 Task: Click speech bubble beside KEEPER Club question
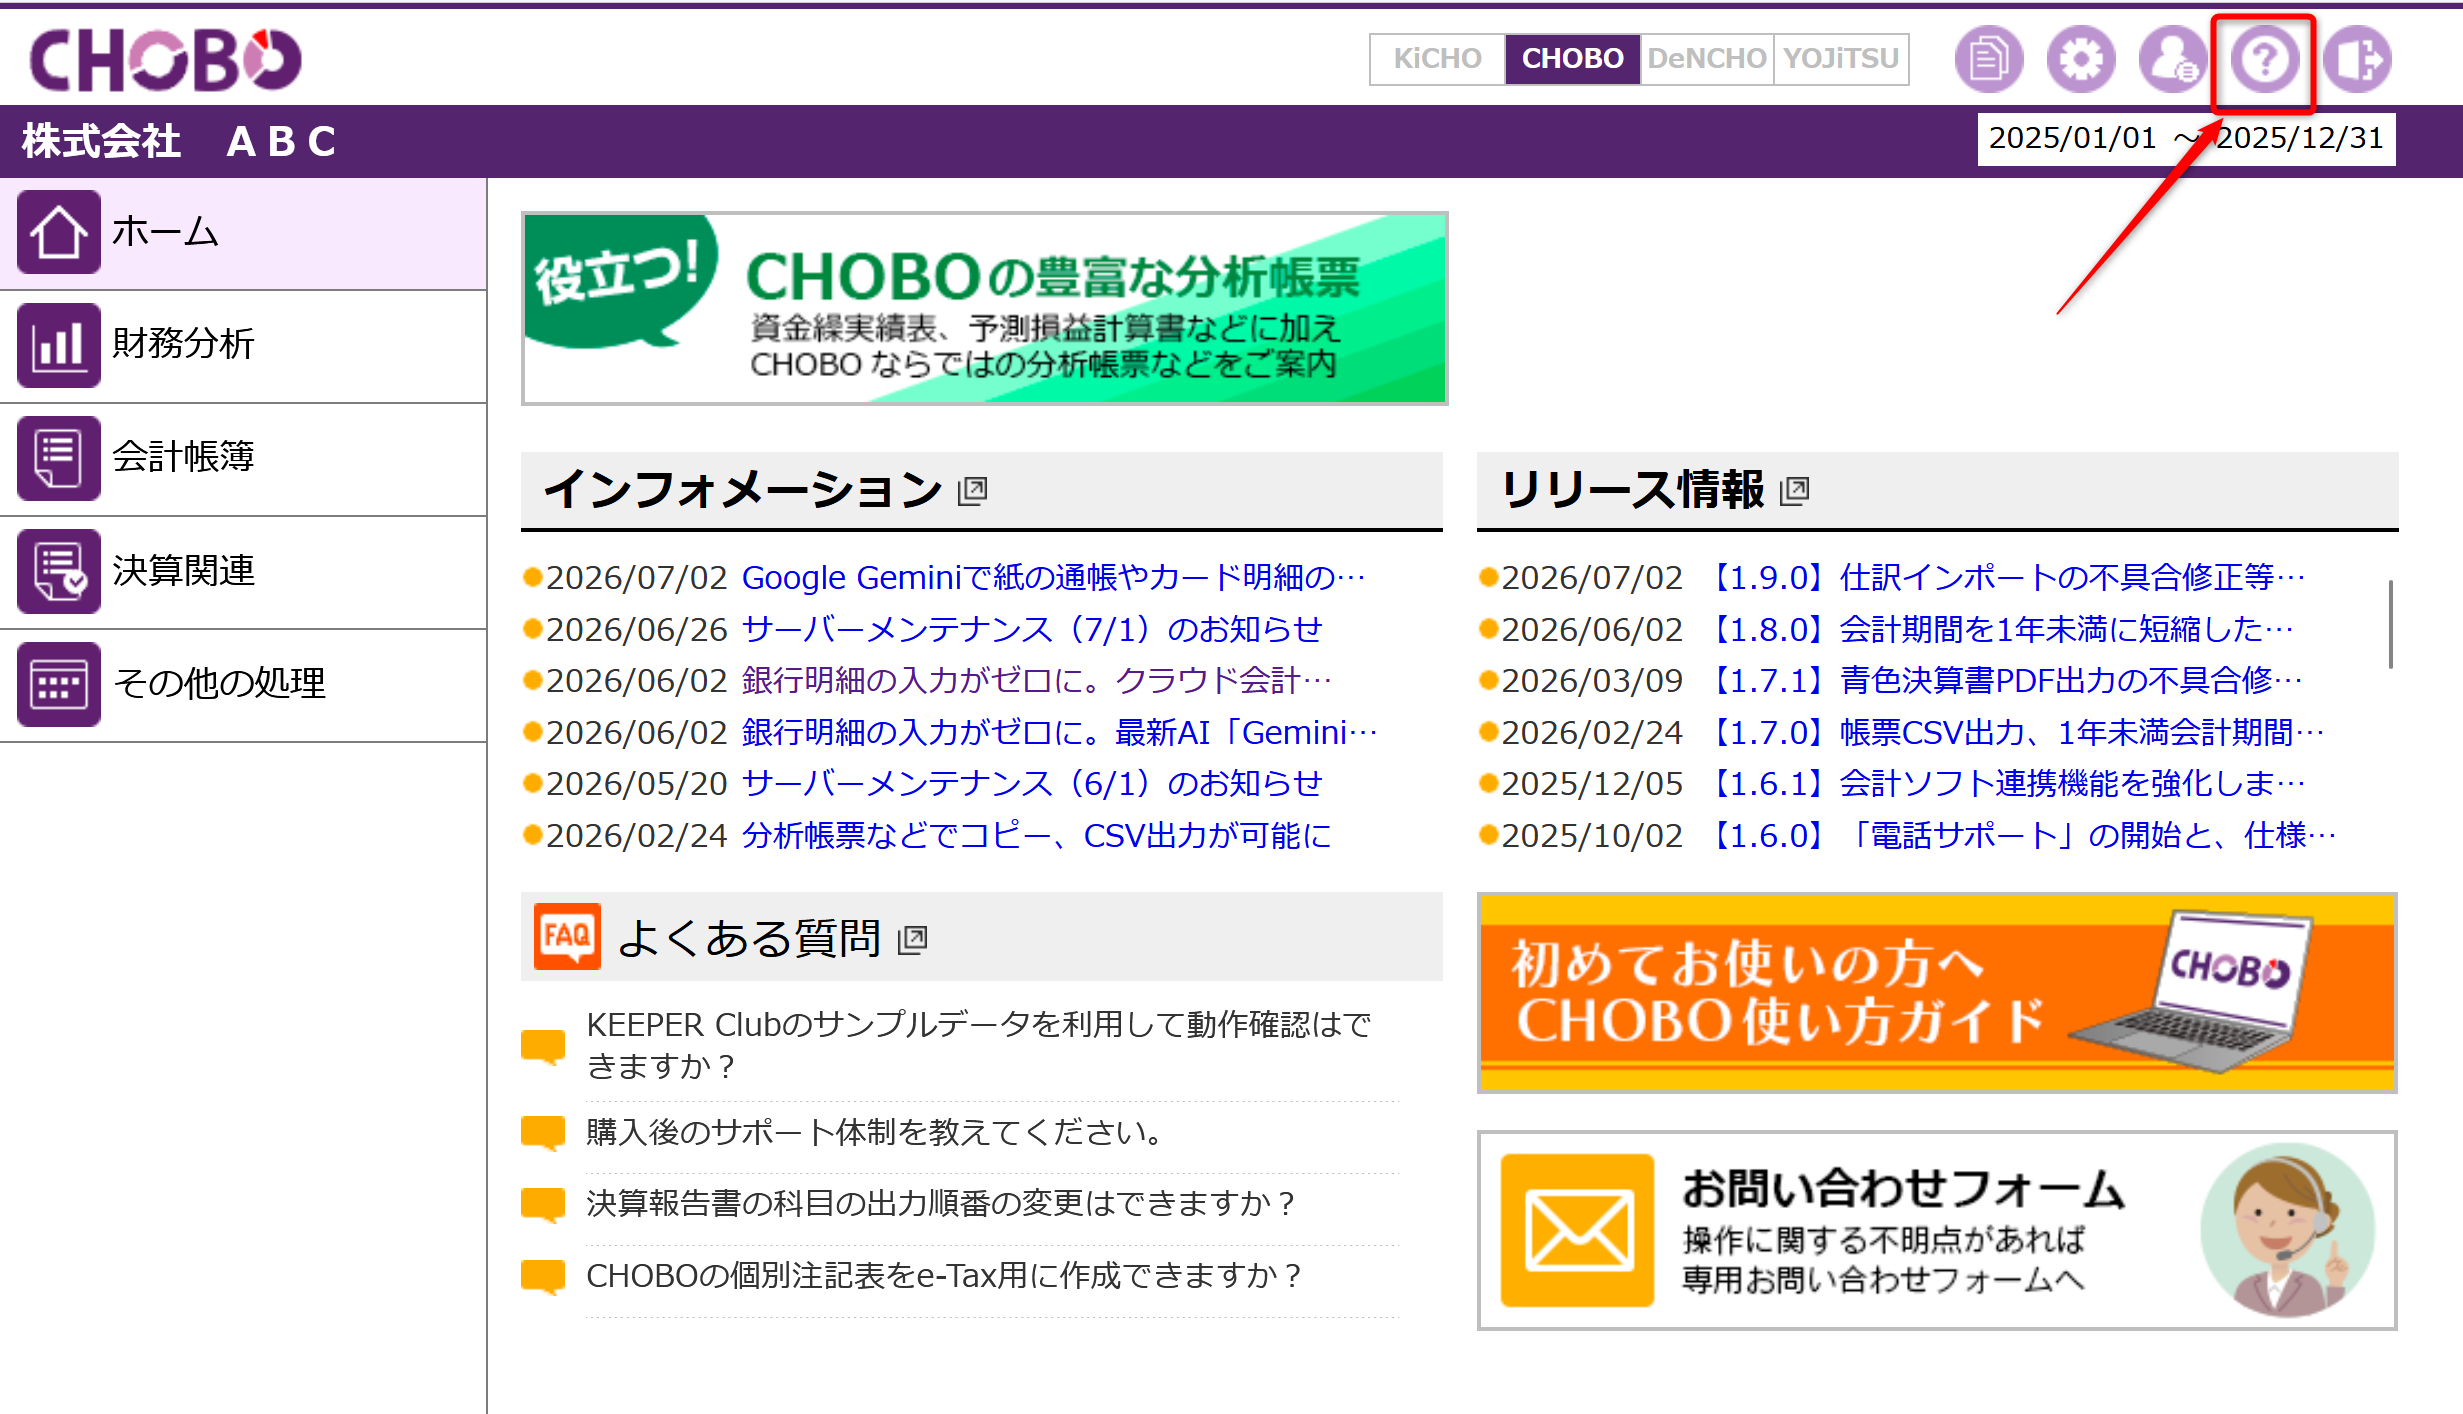pos(543,1046)
